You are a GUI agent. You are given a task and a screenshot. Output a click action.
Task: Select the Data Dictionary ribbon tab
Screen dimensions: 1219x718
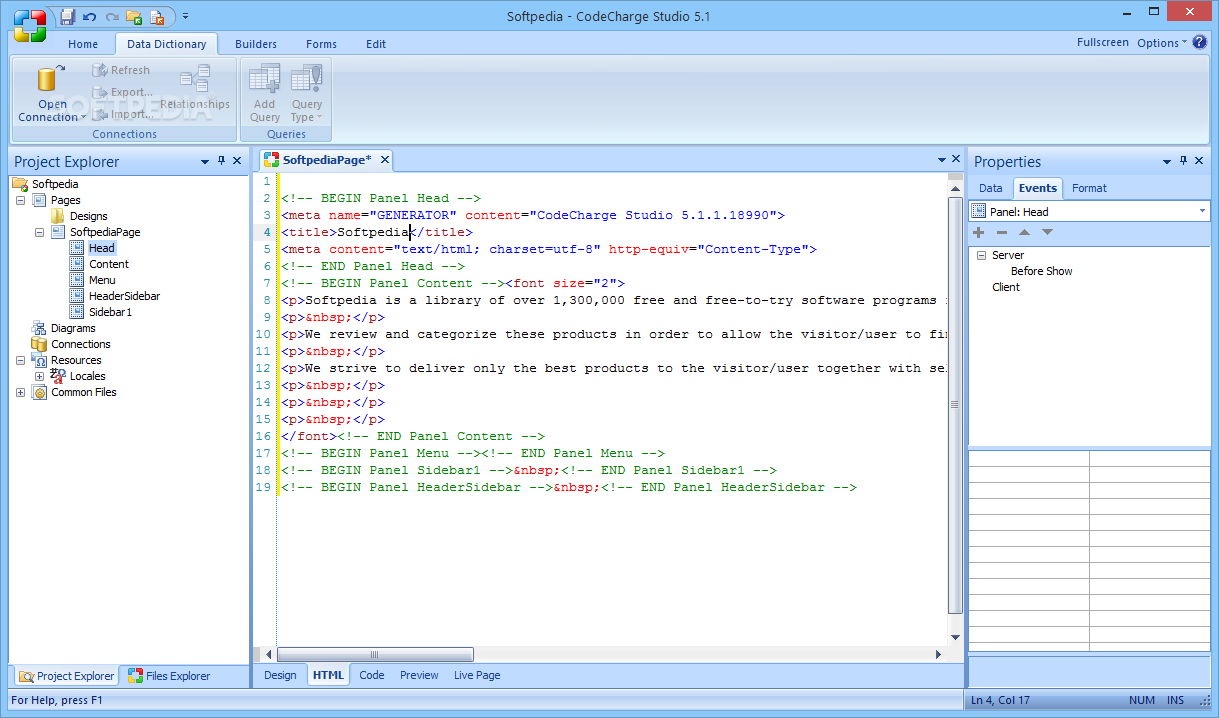[x=167, y=44]
